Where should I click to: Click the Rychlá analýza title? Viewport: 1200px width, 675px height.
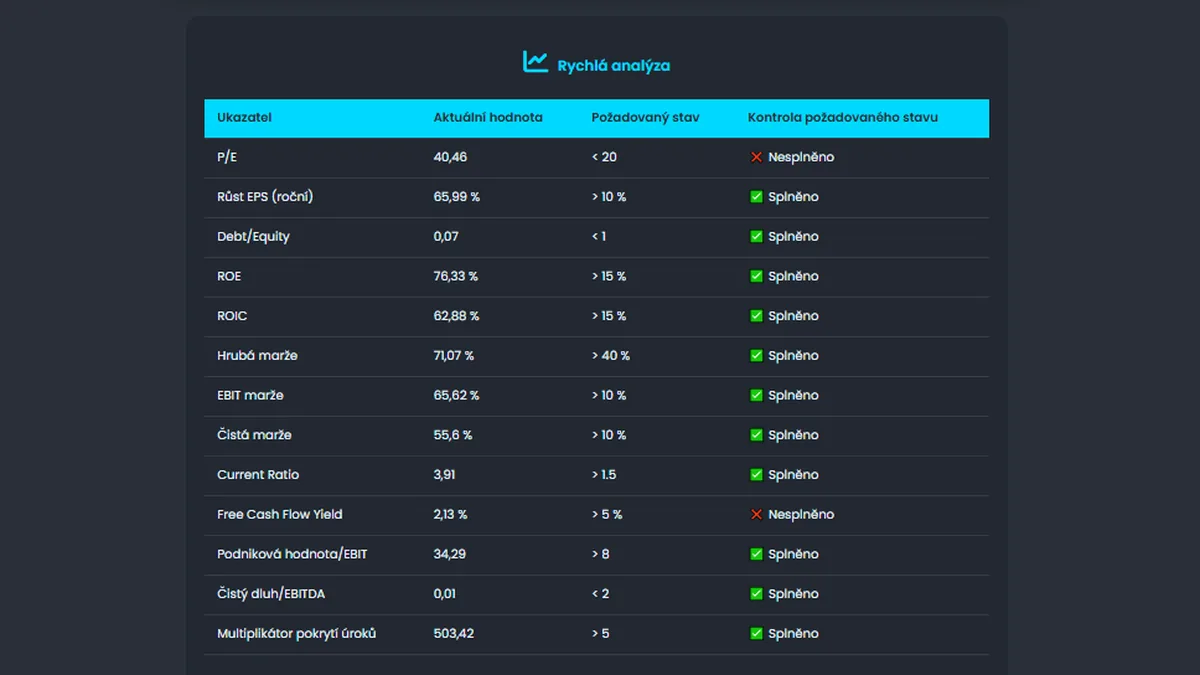(614, 66)
